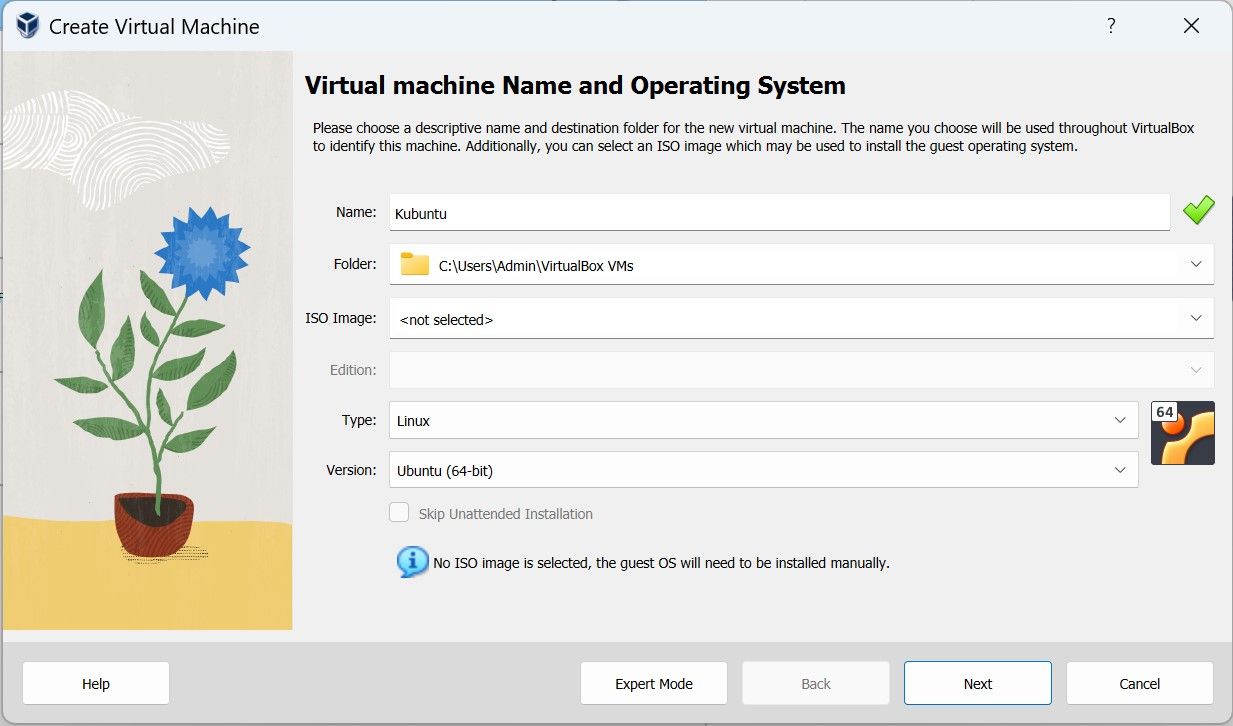Click the yellow folder icon in Folder field
The width and height of the screenshot is (1233, 726).
(414, 265)
